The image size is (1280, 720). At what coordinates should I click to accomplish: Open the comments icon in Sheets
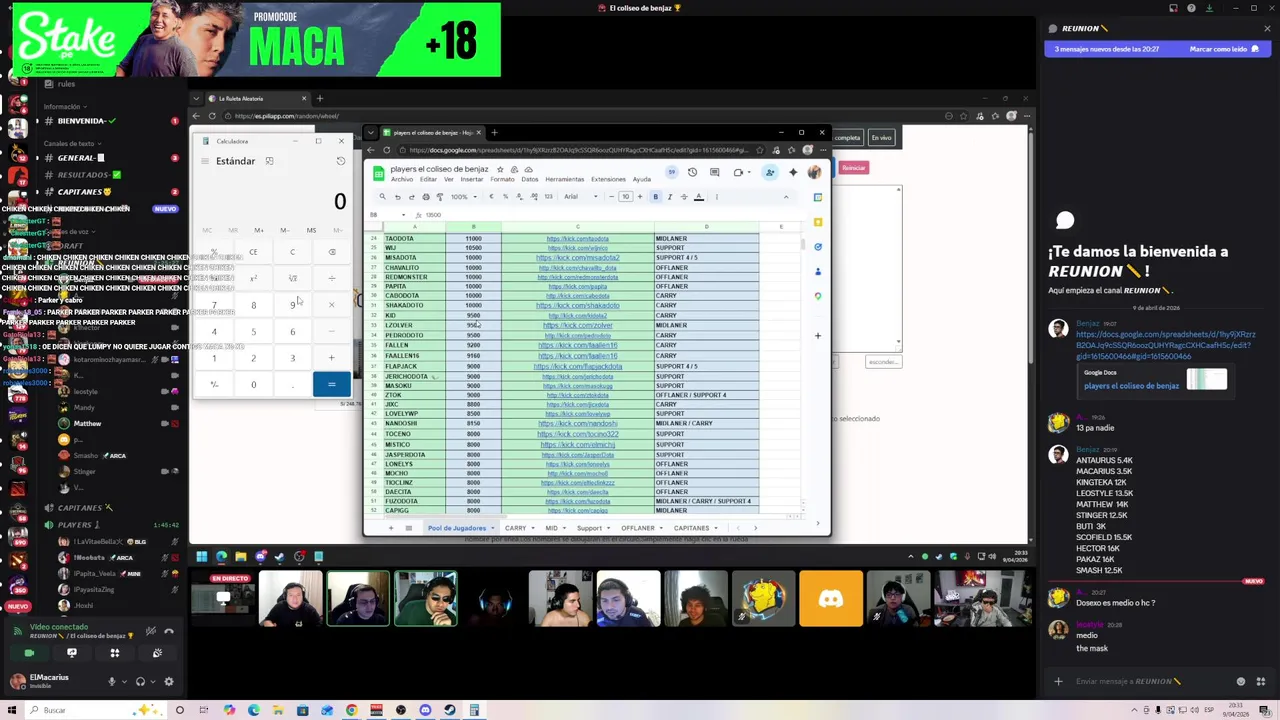coord(714,172)
